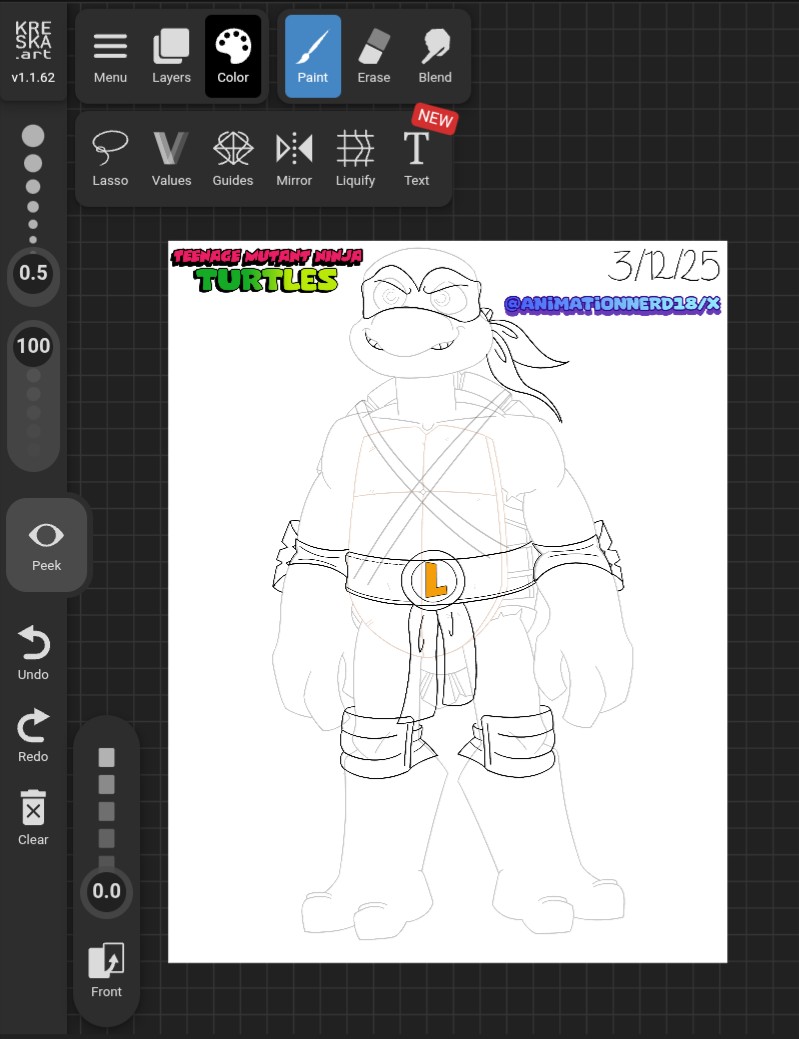Open the Layers panel
Screen dimensions: 799x1039
[x=171, y=56]
